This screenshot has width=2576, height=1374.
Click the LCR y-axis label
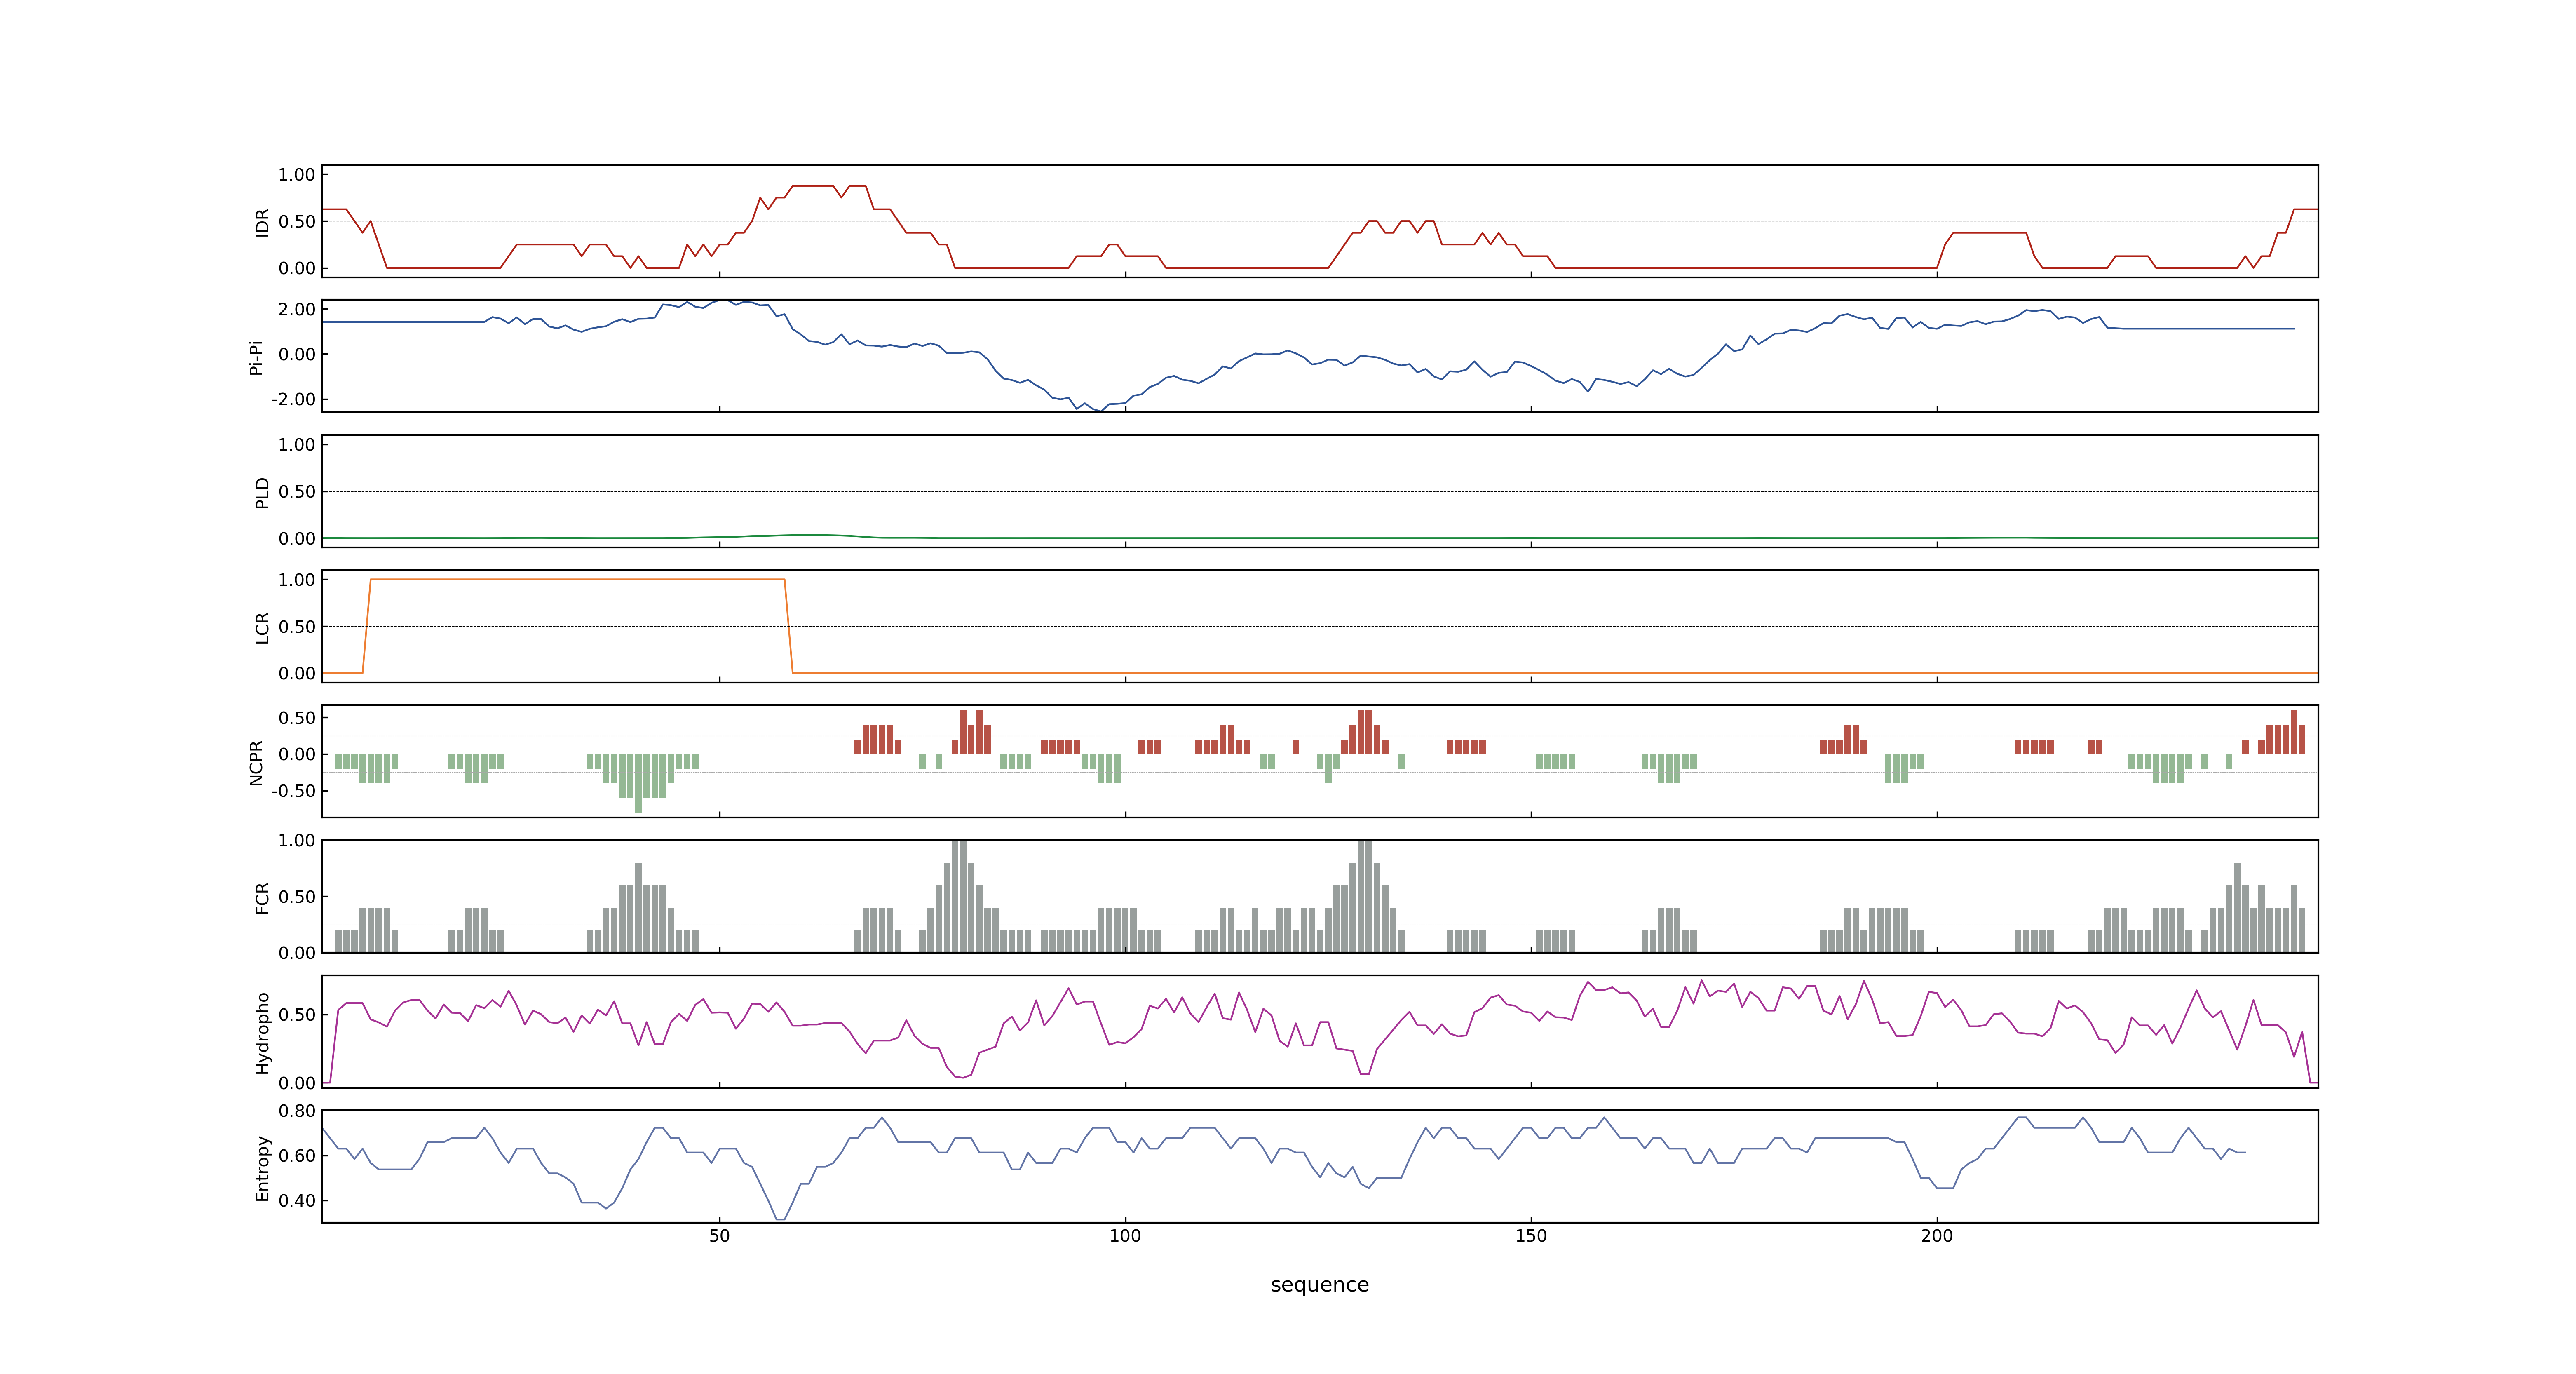point(263,628)
